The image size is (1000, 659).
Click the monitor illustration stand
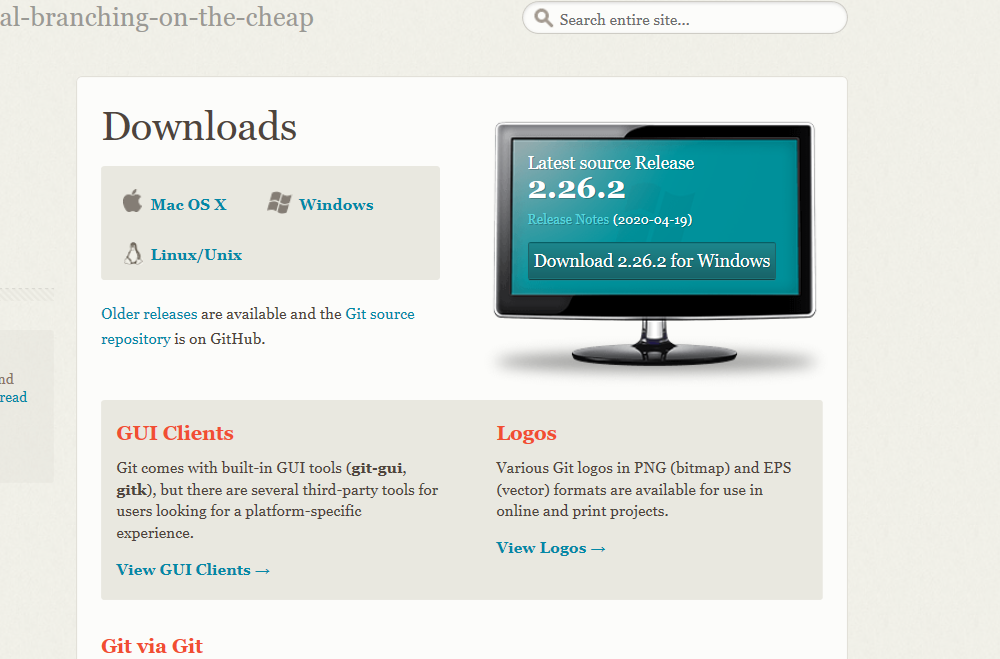click(654, 343)
